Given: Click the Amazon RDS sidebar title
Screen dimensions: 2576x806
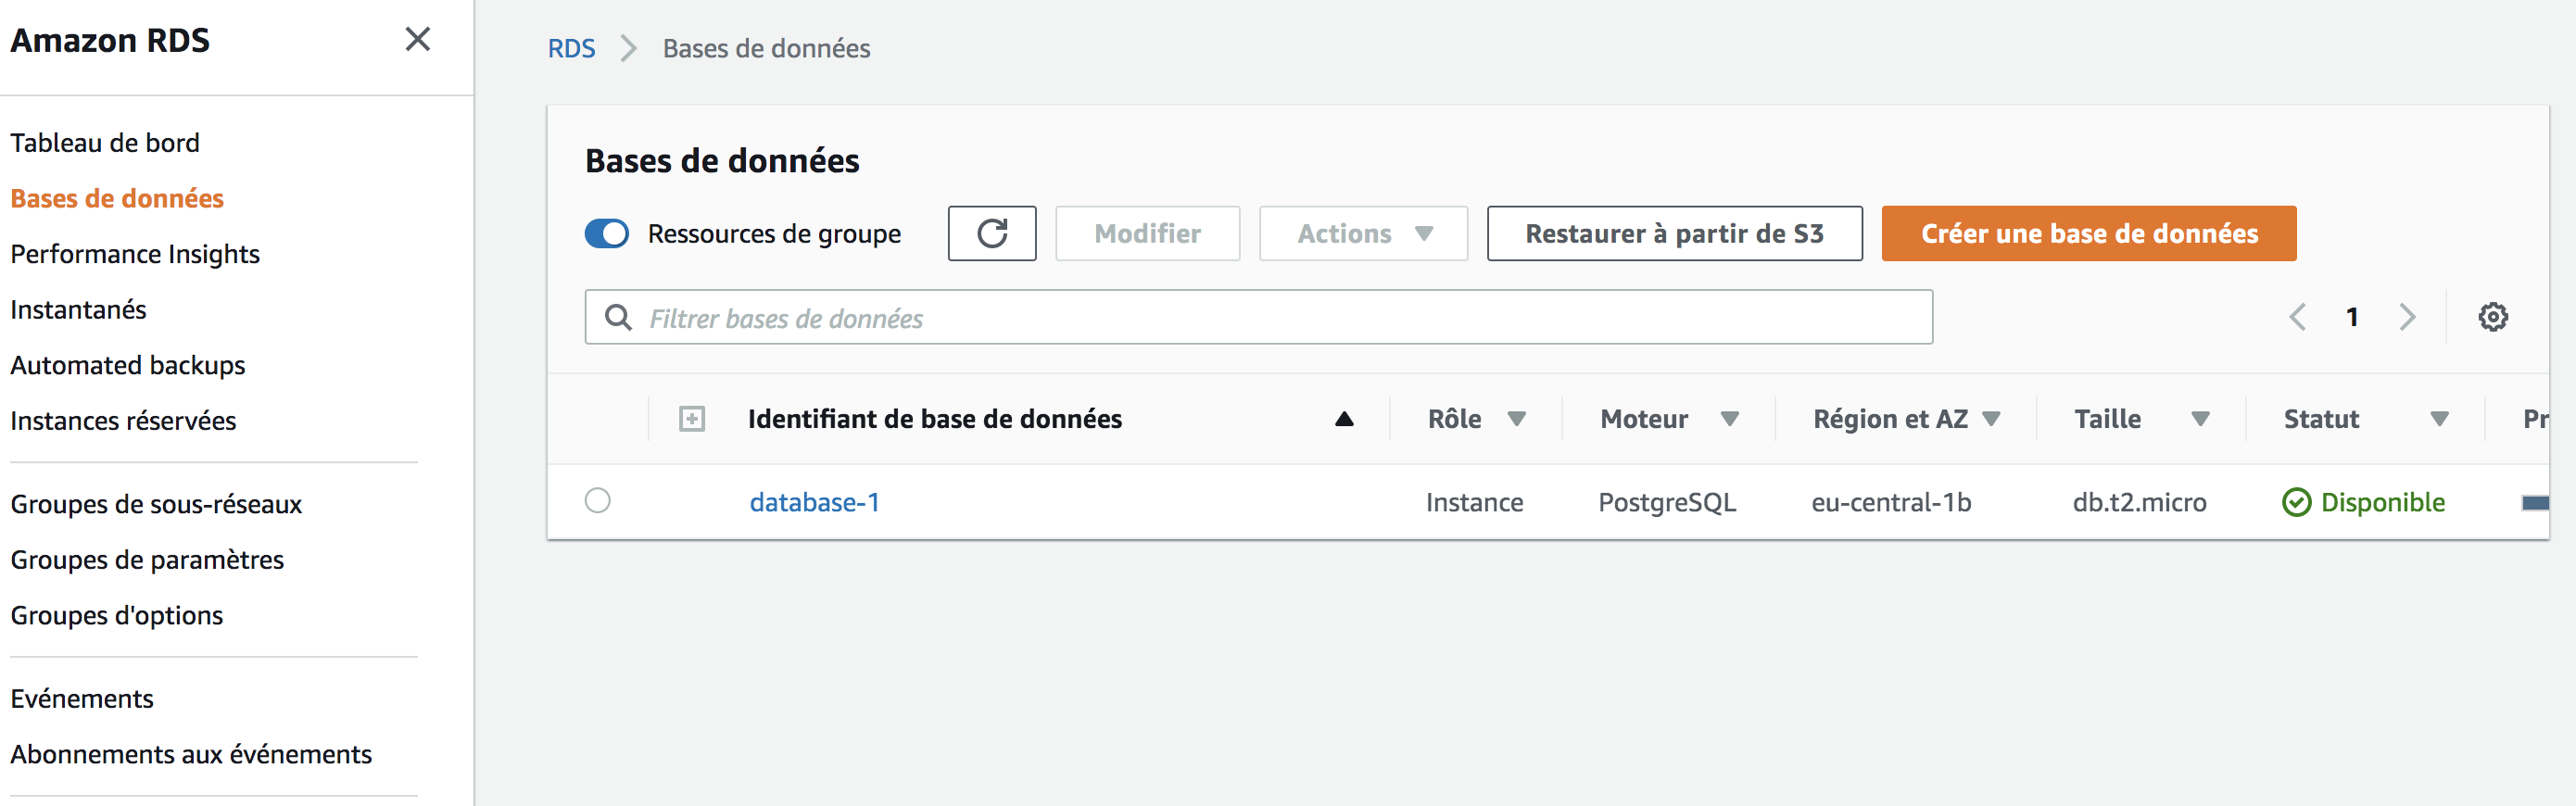Looking at the screenshot, I should click(110, 40).
